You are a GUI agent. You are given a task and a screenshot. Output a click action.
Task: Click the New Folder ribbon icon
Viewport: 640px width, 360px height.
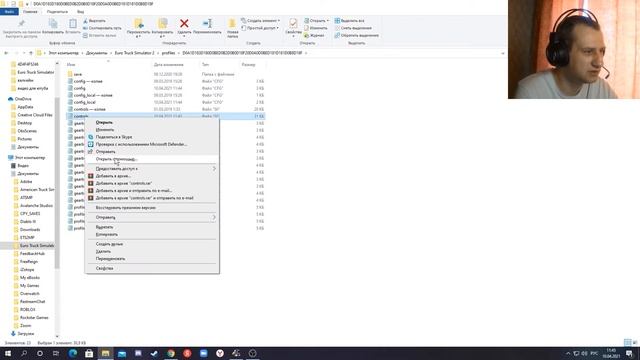coord(232,24)
